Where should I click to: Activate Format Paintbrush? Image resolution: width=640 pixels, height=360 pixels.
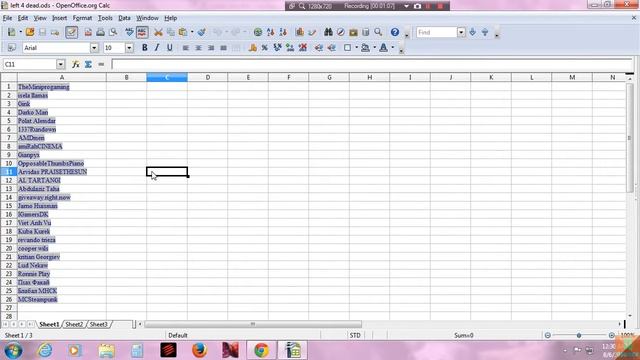[202, 32]
